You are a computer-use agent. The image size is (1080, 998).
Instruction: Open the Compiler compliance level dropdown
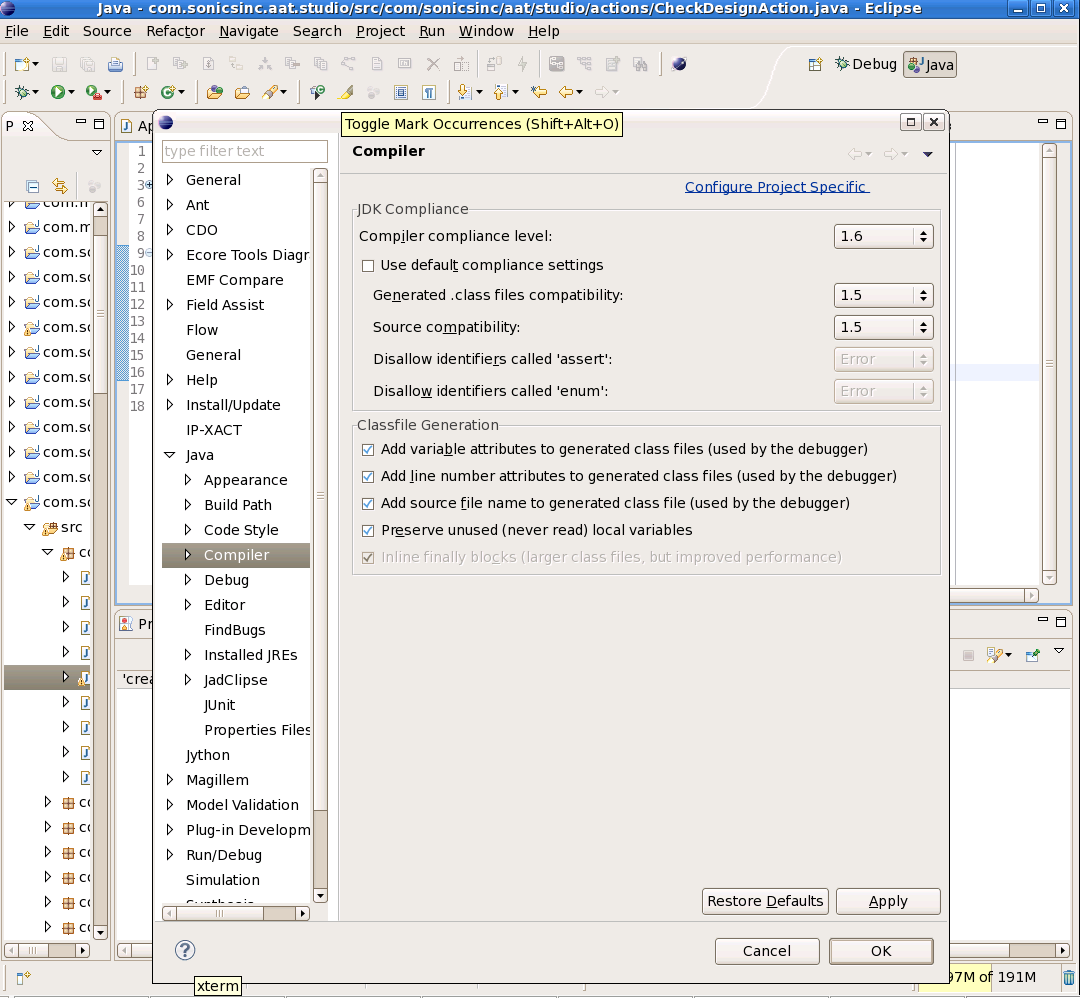point(883,236)
